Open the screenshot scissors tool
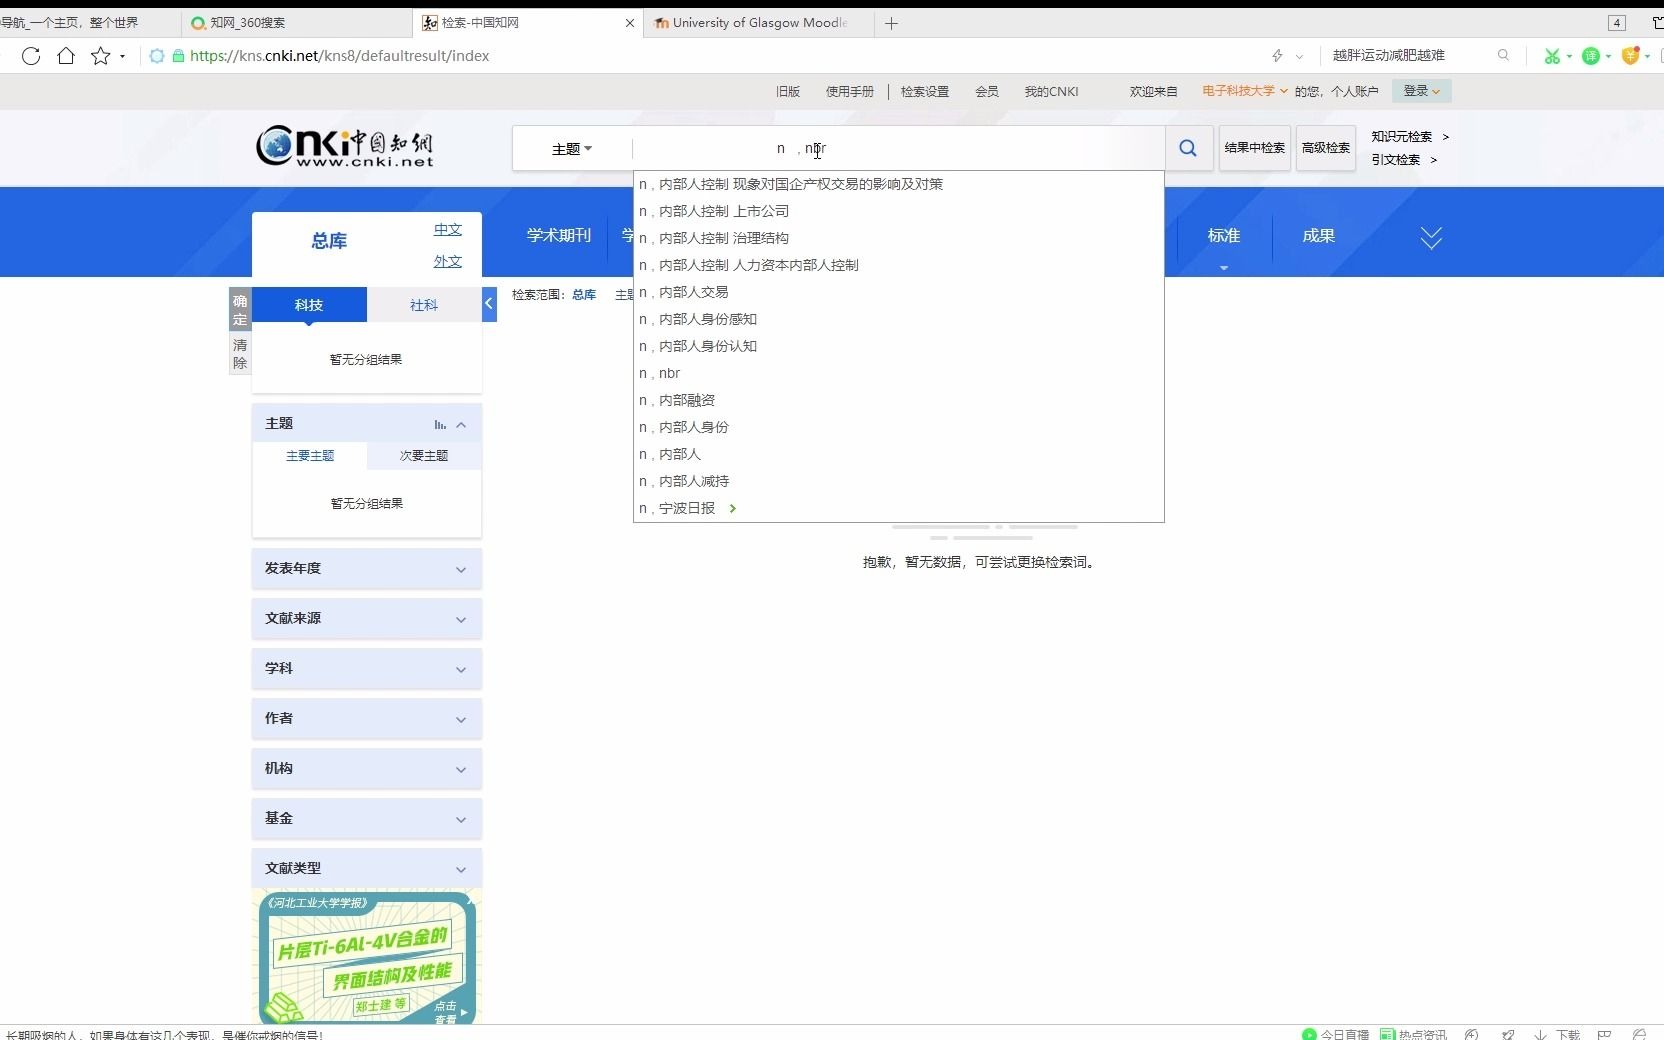The image size is (1664, 1040). pyautogui.click(x=1552, y=56)
